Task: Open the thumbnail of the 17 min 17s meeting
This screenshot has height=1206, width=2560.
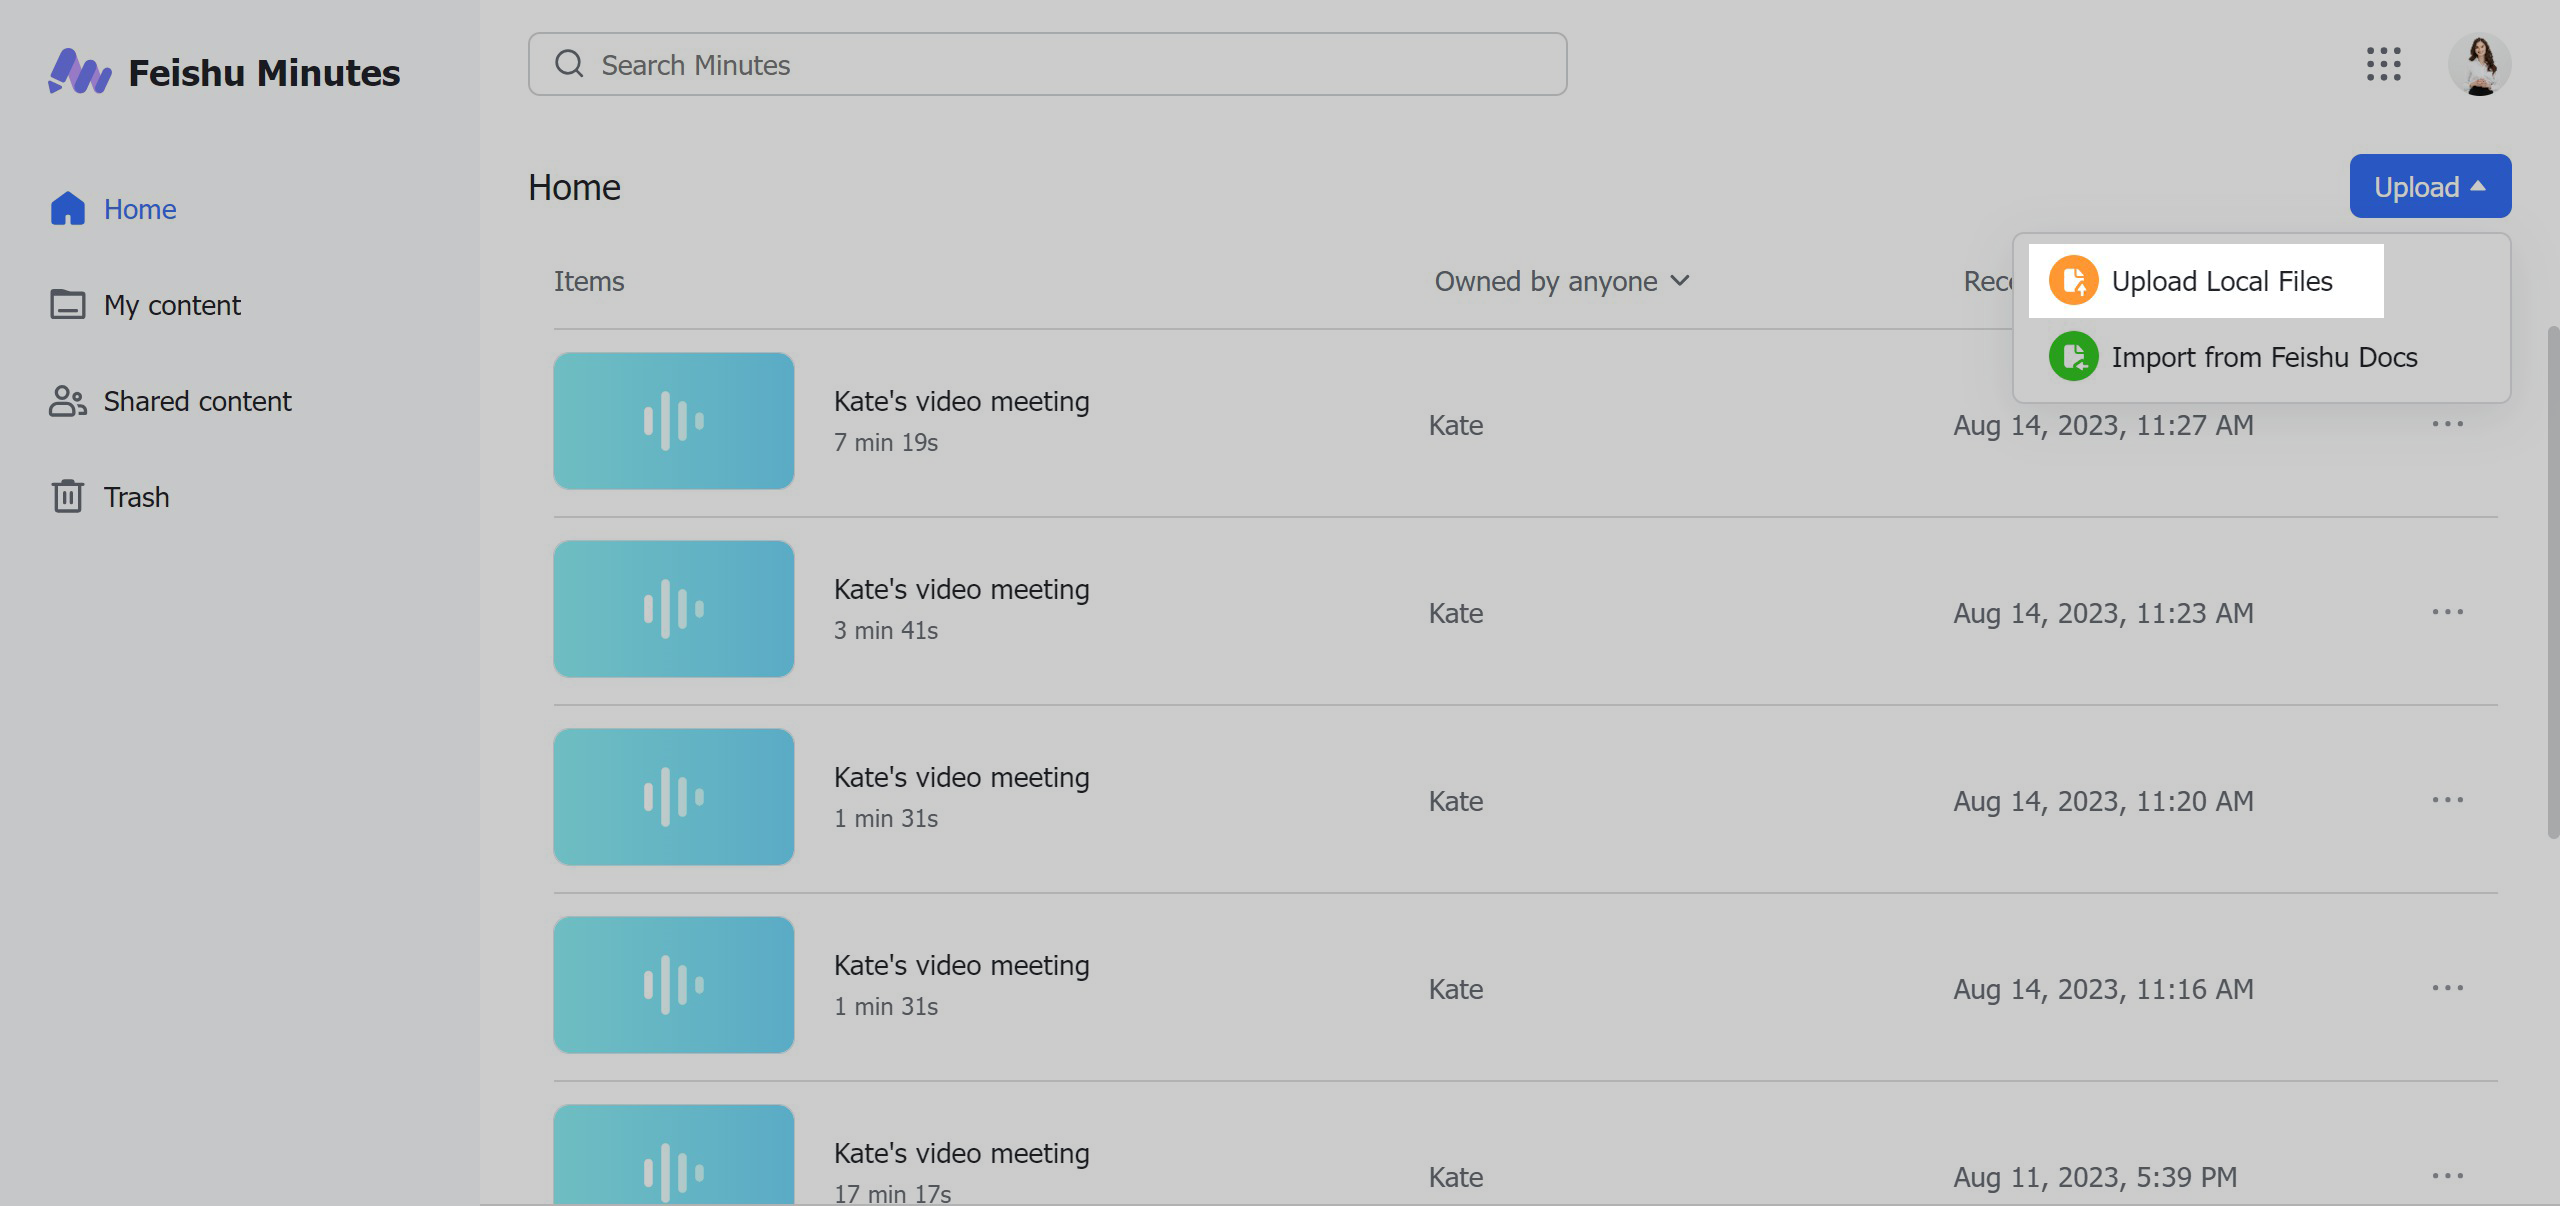Action: click(x=673, y=1160)
